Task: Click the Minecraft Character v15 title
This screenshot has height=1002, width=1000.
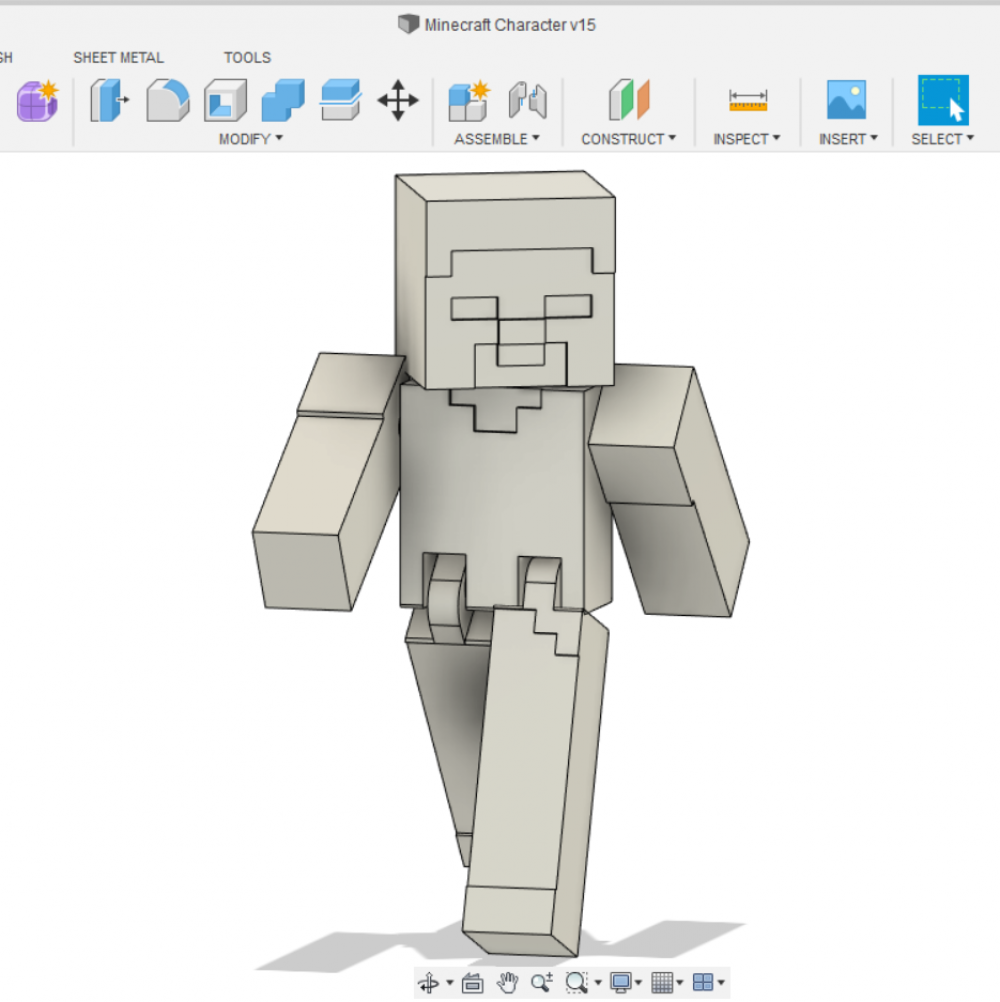Action: [510, 25]
